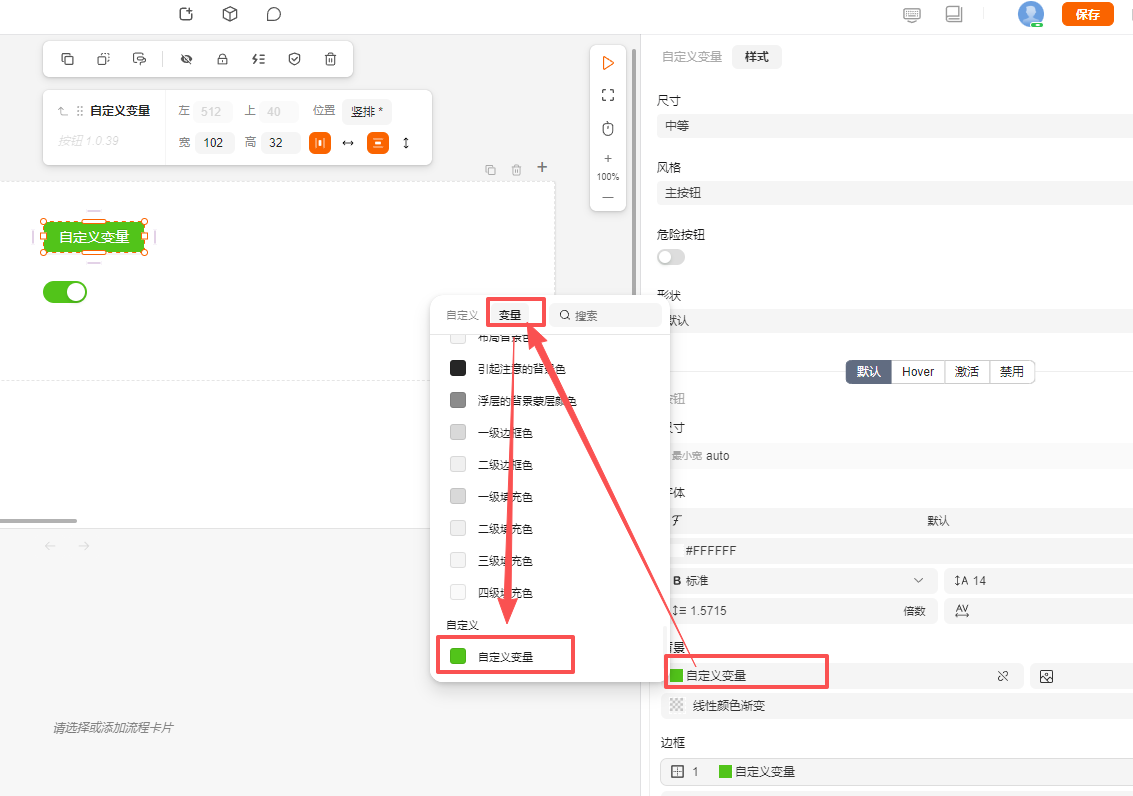The image size is (1133, 796).
Task: Select the 禁用 state button
Action: click(1011, 371)
